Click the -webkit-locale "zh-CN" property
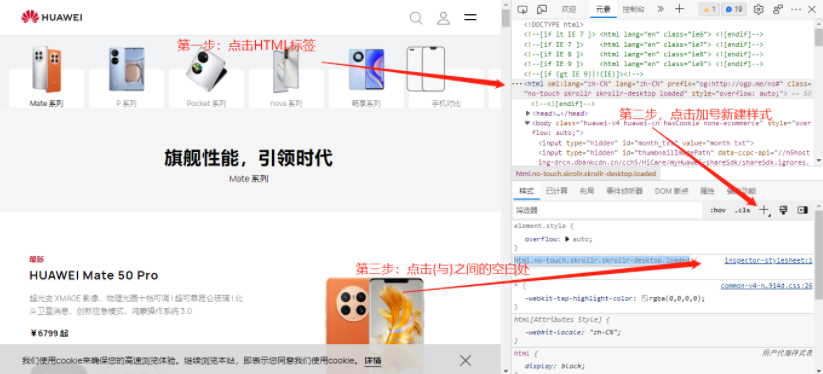This screenshot has height=374, width=823. (x=573, y=332)
